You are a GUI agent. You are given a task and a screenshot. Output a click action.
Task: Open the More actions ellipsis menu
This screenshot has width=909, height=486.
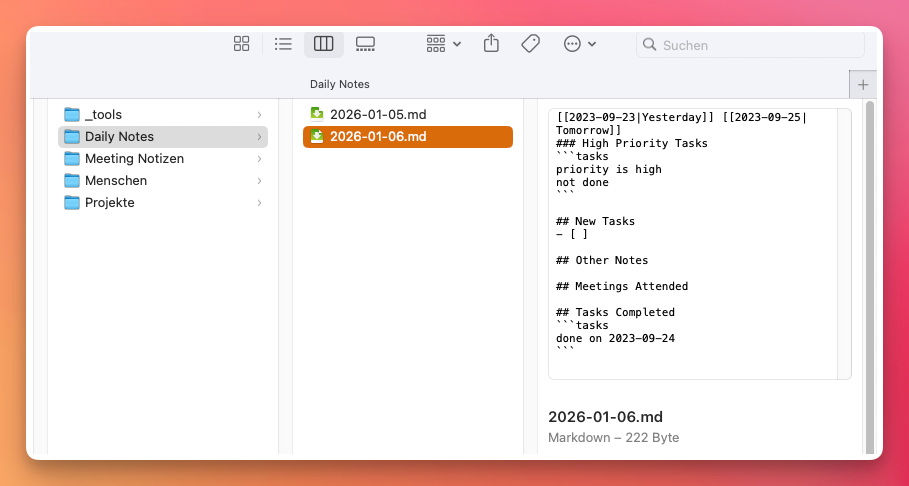pyautogui.click(x=580, y=44)
